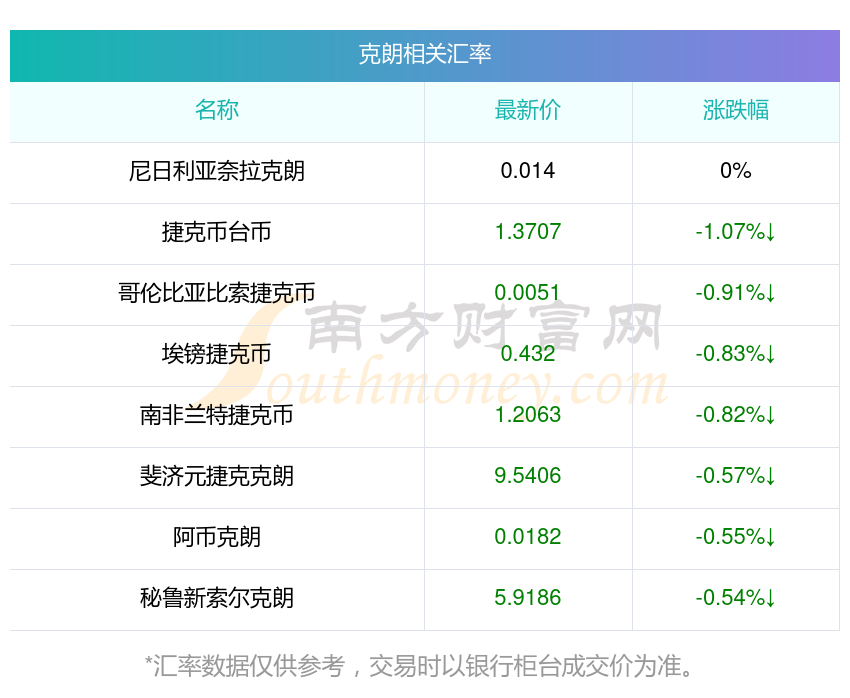The height and width of the screenshot is (698, 850).
Task: Select the 涨跌幅 column header
Action: tap(736, 110)
